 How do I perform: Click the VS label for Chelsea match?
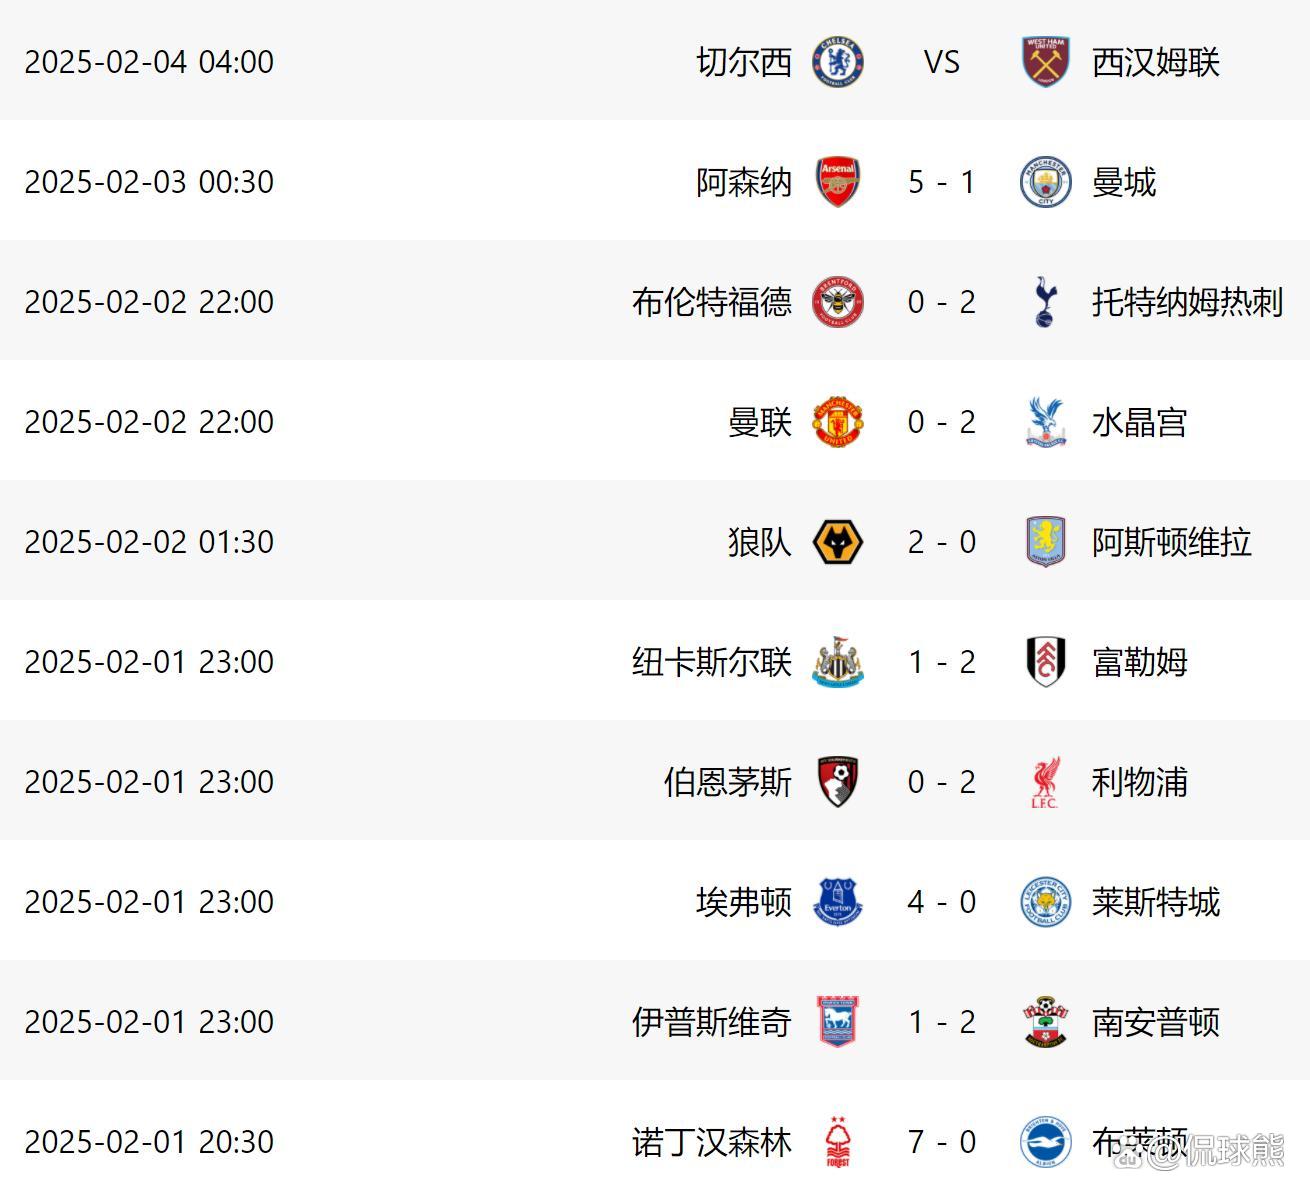click(941, 62)
